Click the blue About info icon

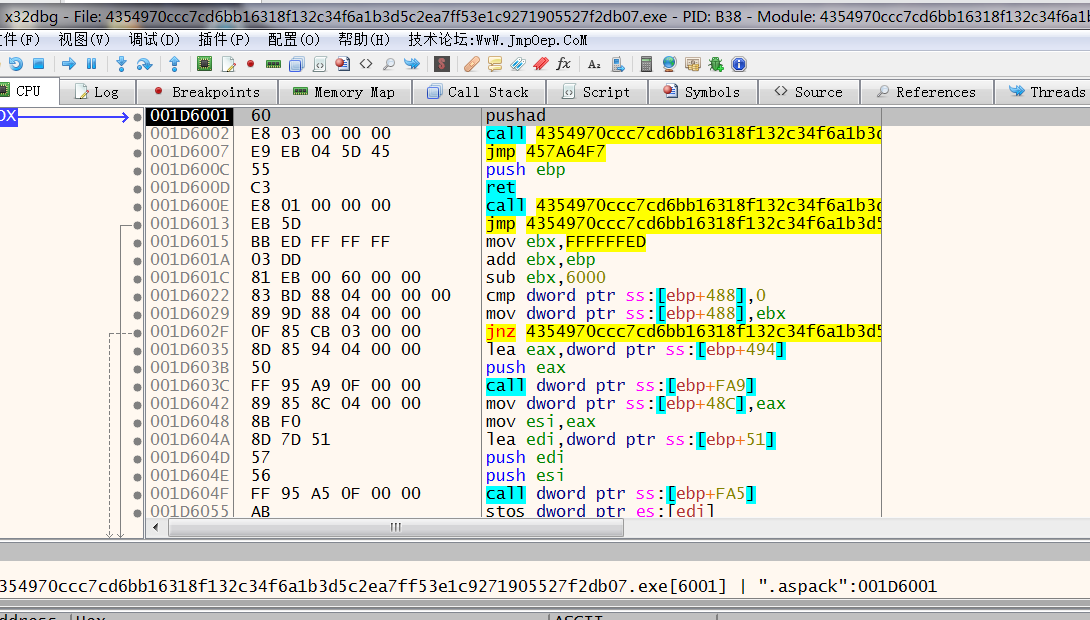[x=739, y=64]
